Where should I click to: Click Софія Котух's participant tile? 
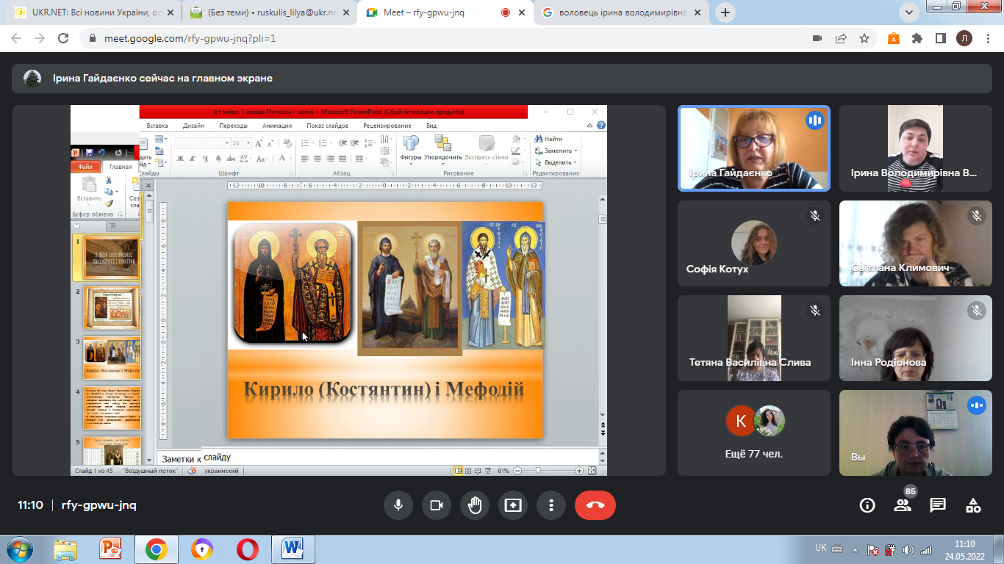click(x=753, y=242)
